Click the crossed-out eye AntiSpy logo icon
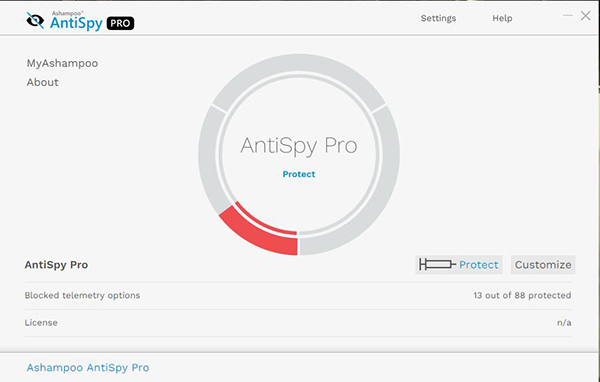Image resolution: width=600 pixels, height=382 pixels. click(x=35, y=20)
